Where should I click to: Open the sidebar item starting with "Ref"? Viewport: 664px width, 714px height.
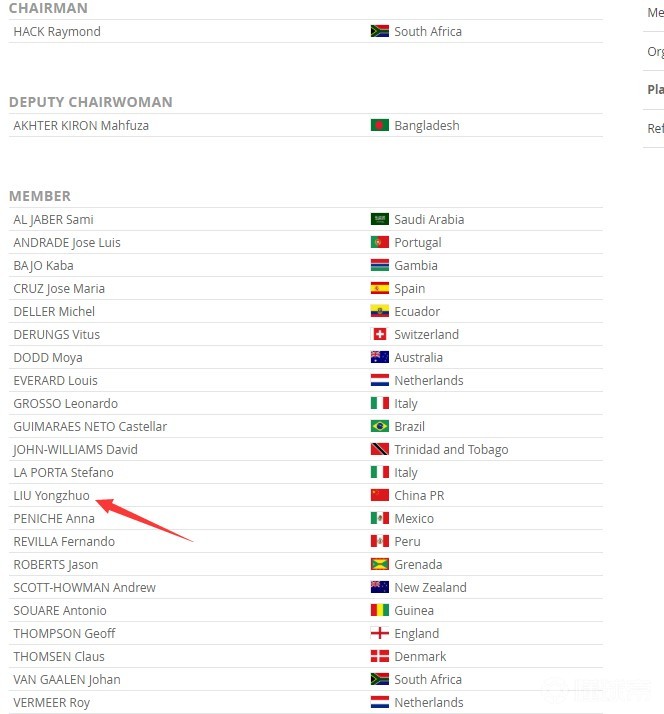(x=655, y=129)
